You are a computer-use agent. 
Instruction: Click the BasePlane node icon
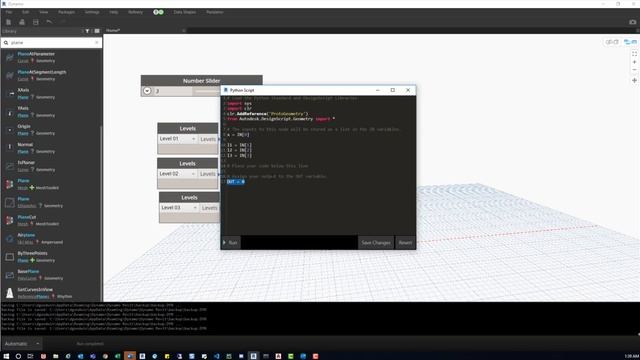[9, 275]
